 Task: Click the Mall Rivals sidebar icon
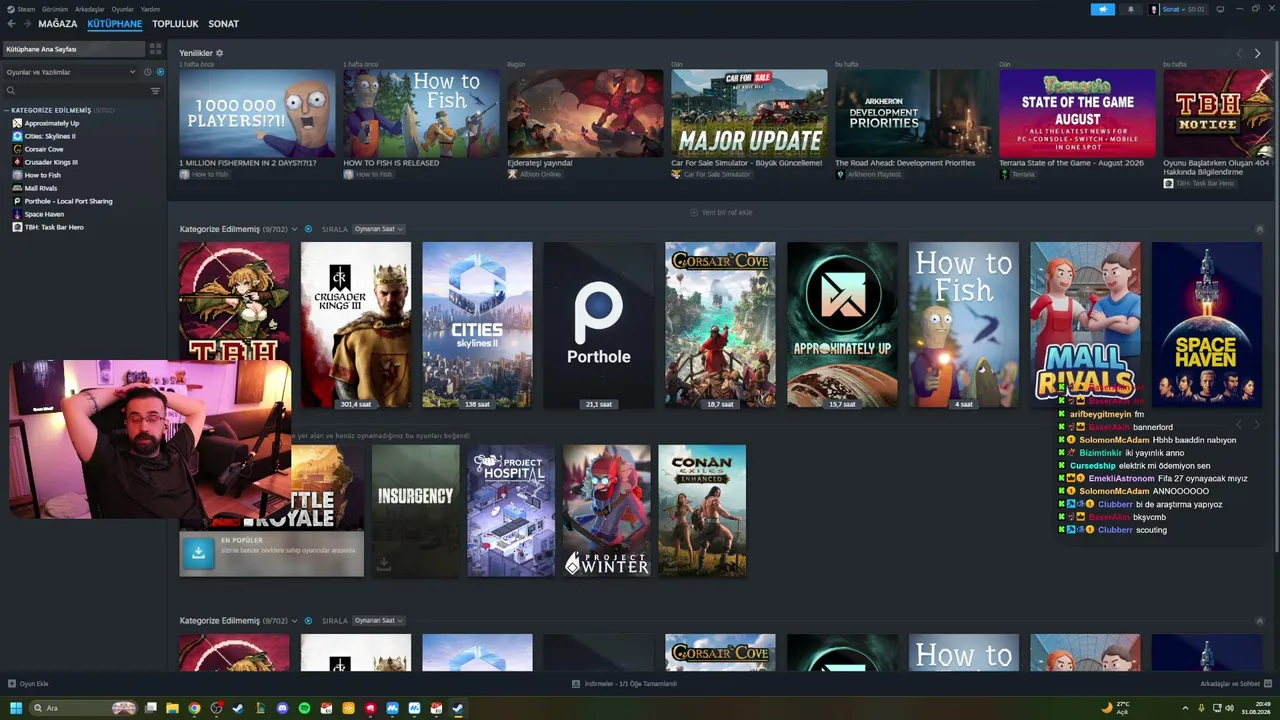(17, 188)
